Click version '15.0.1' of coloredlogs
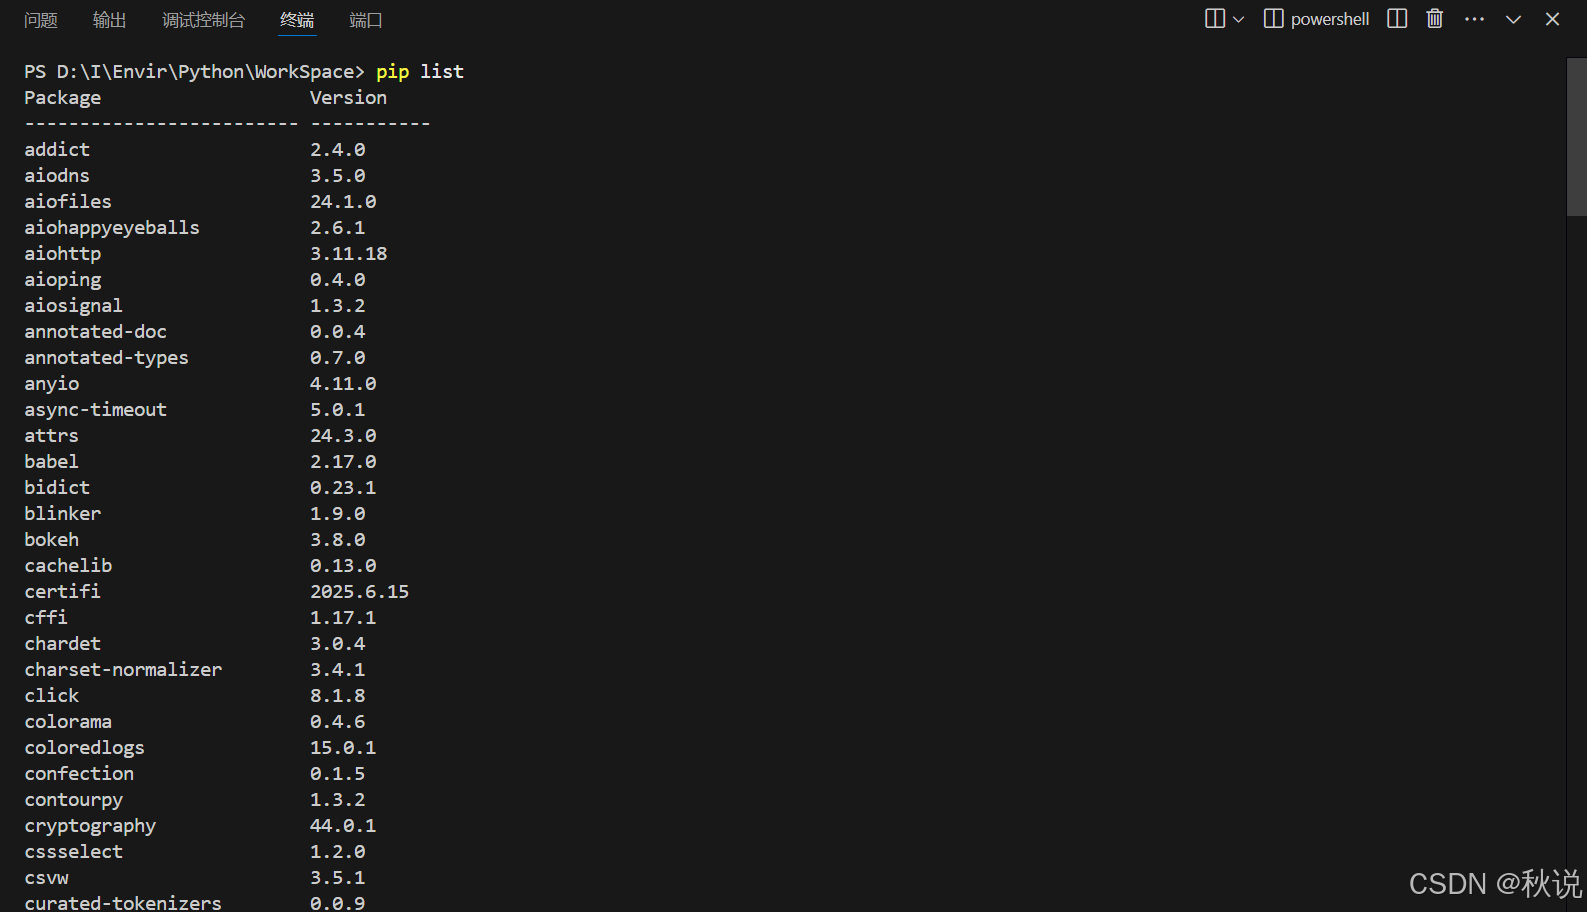Viewport: 1587px width, 912px height. pos(343,747)
